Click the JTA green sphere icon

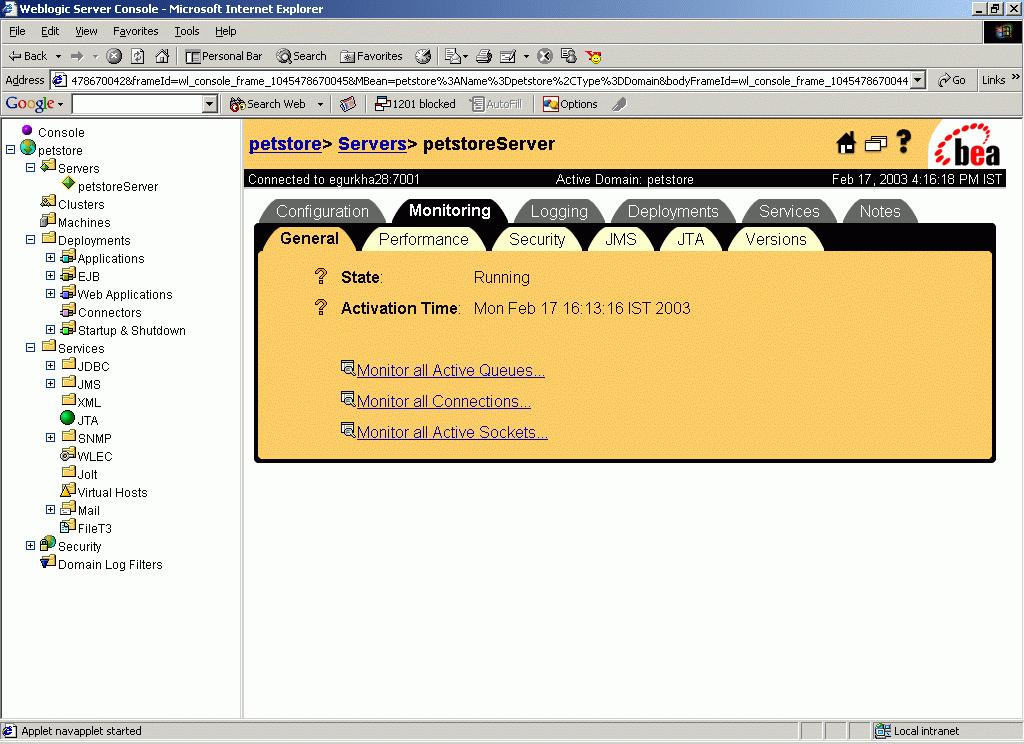(x=67, y=417)
